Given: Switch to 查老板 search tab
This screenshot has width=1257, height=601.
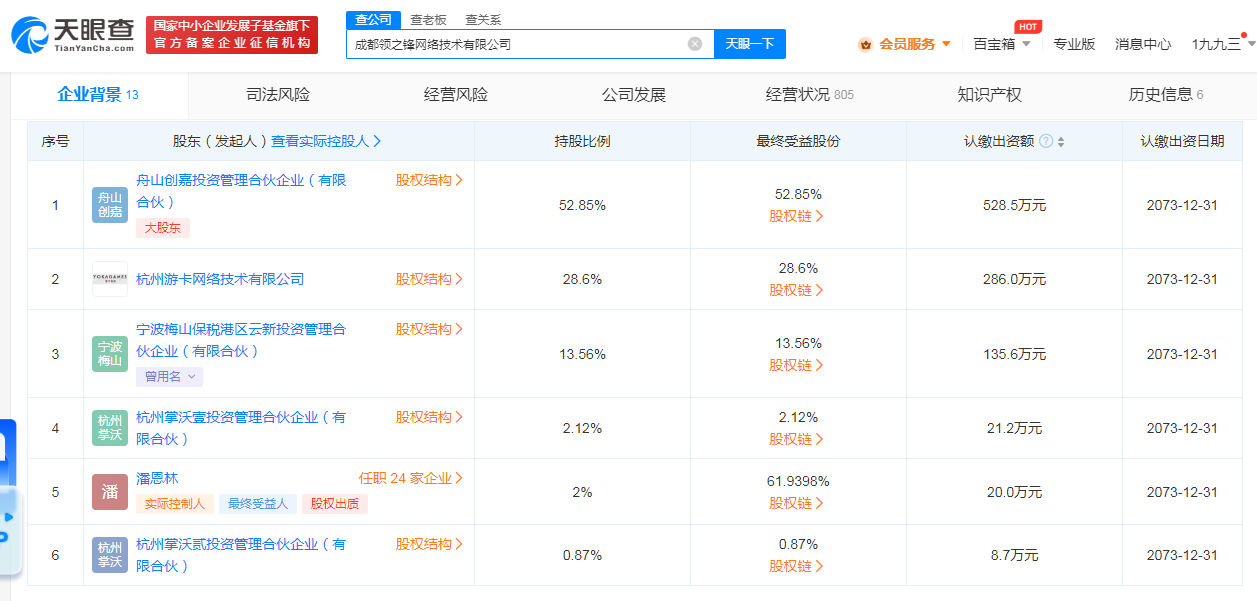Looking at the screenshot, I should click(x=428, y=20).
